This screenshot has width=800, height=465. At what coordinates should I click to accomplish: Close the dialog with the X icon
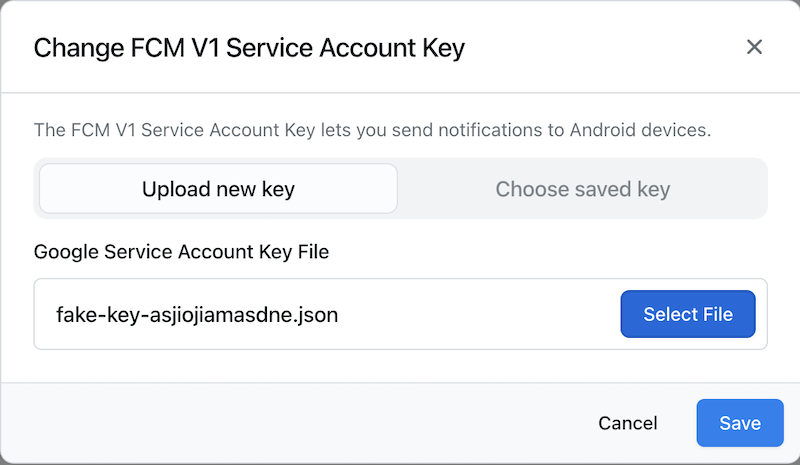tap(754, 47)
